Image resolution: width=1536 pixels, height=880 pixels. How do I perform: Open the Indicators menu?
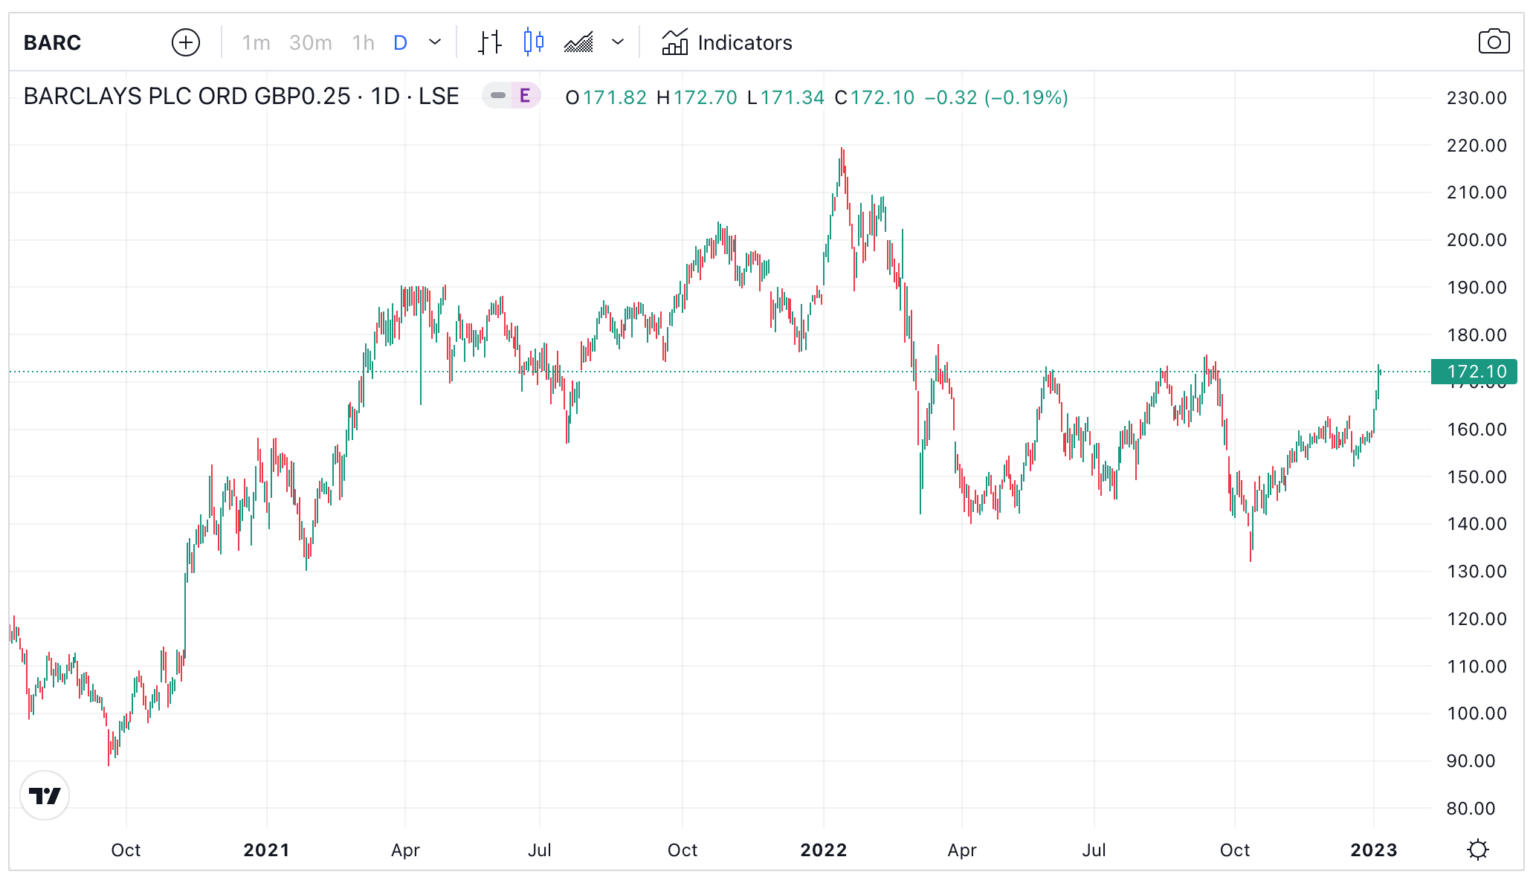click(x=727, y=43)
